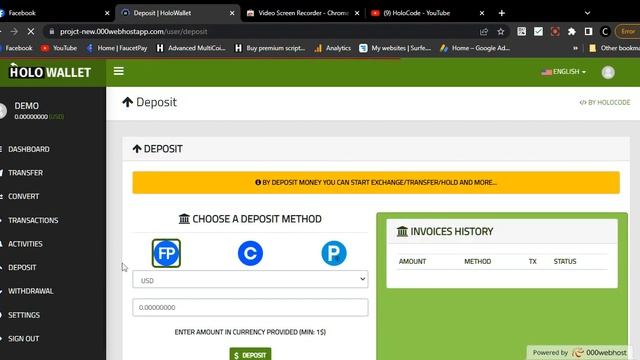Open the BY HOLOCODE link

click(x=605, y=102)
